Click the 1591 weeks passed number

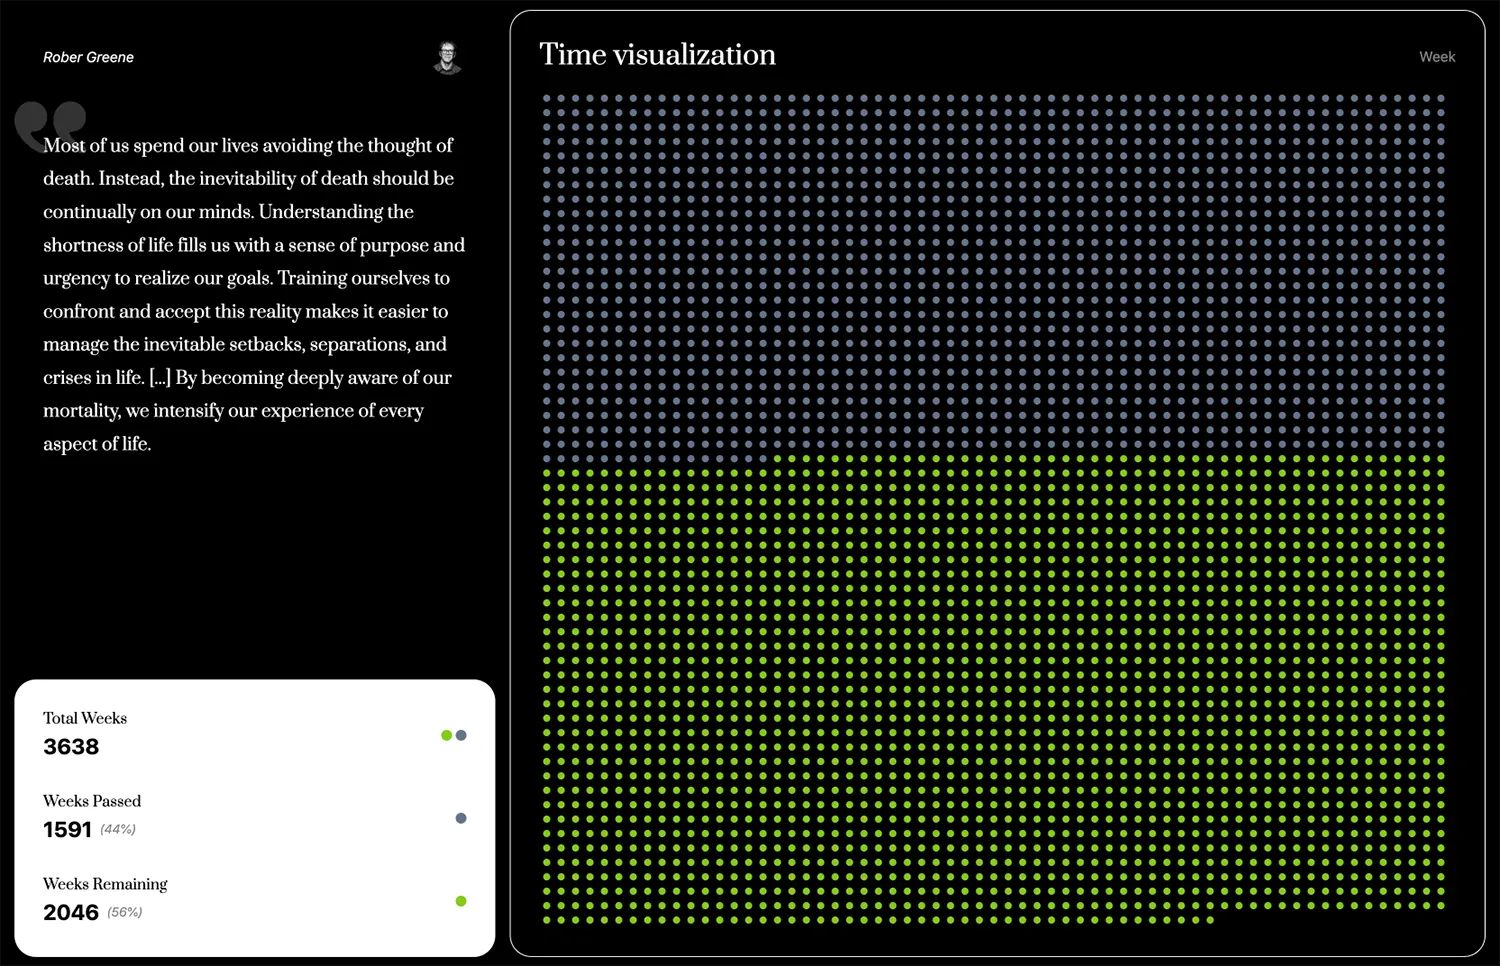point(67,830)
